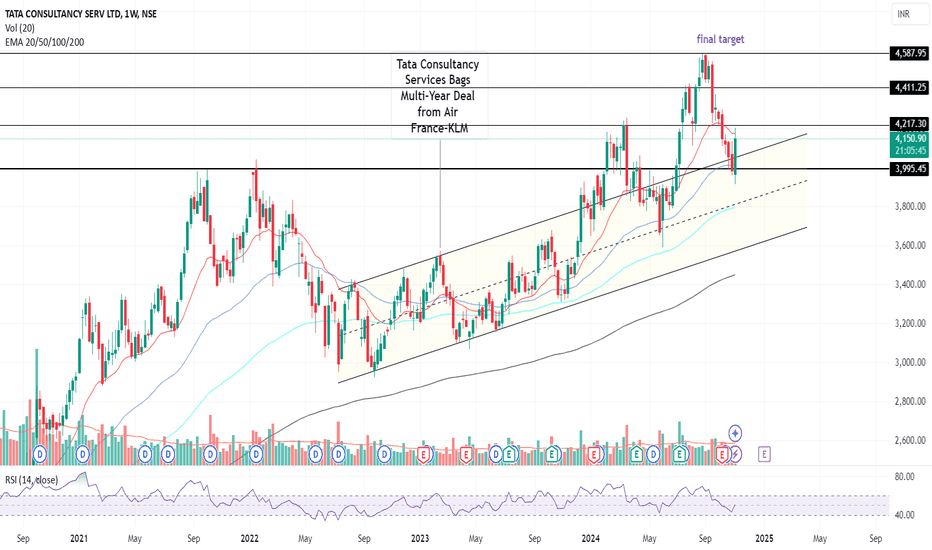Click the 2025 time axis label
932x550 pixels.
[764, 539]
